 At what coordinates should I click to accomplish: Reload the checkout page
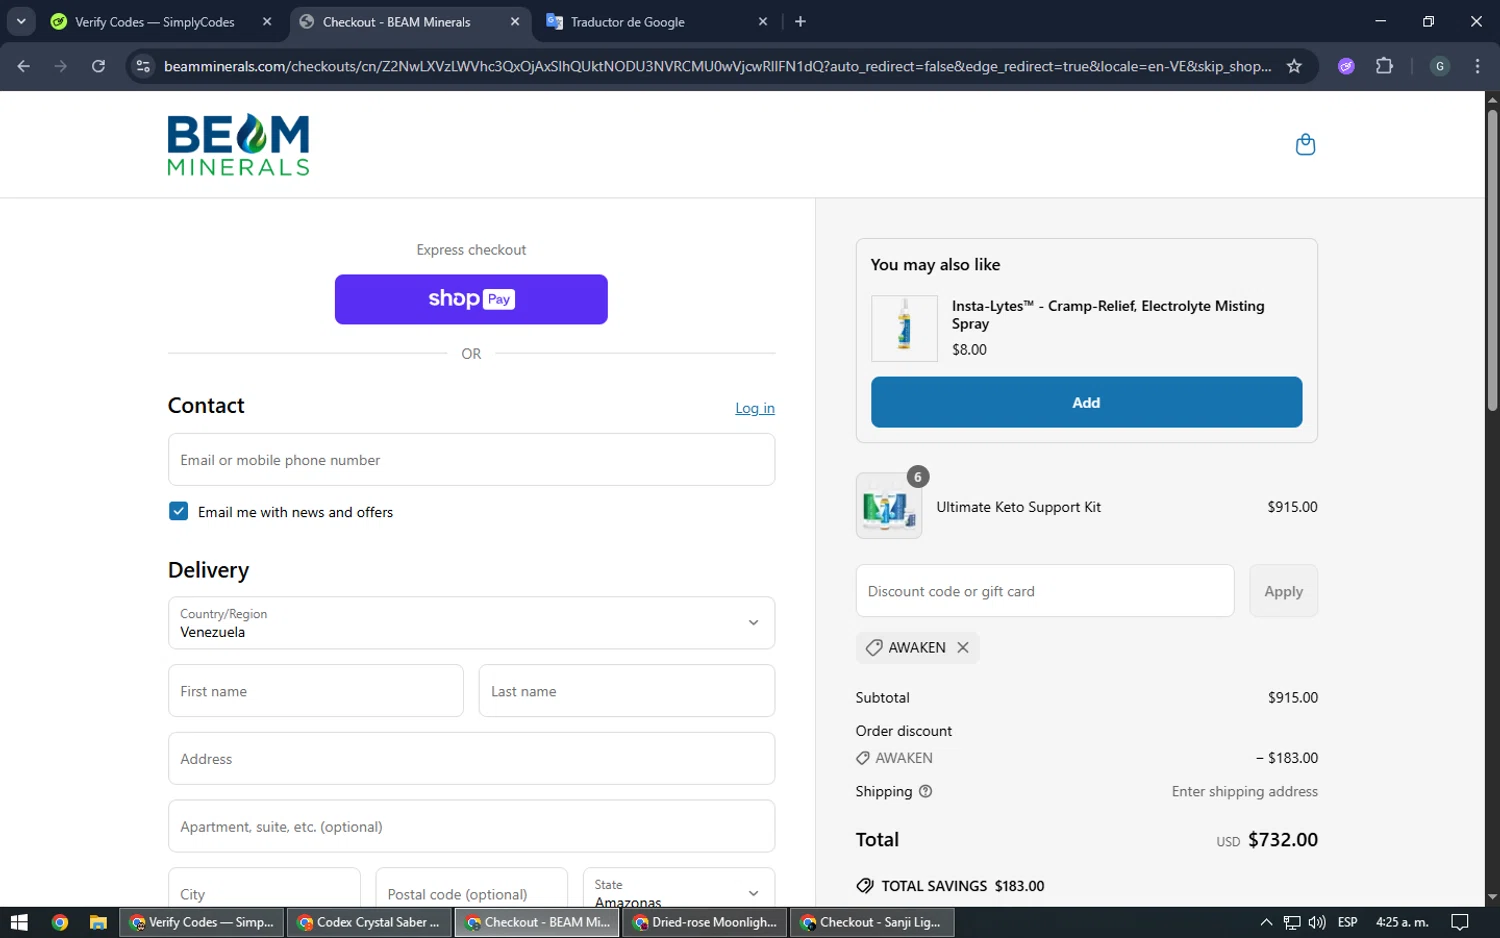[98, 66]
